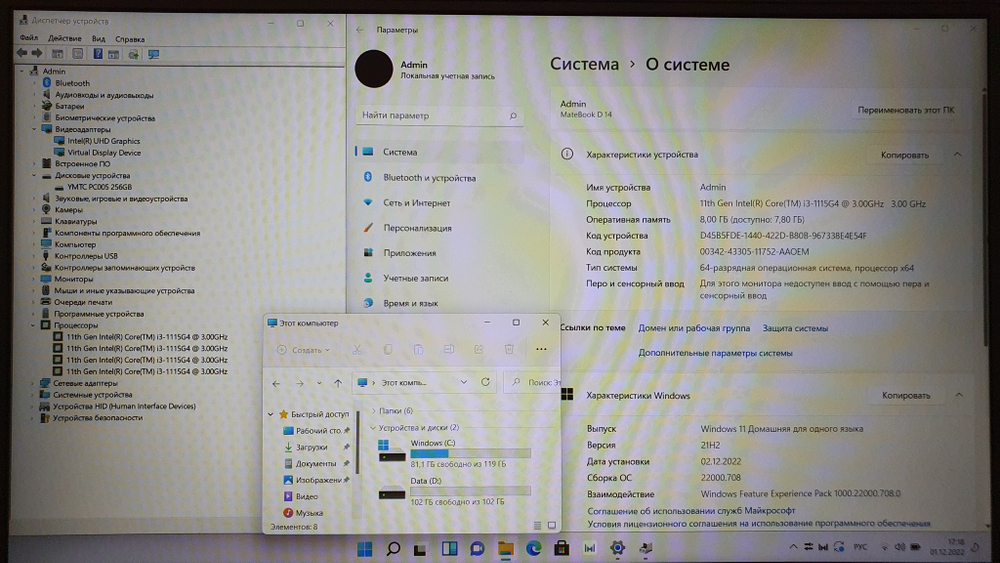Open Соглашение об использовании служб Майкрософт

pyautogui.click(x=691, y=510)
